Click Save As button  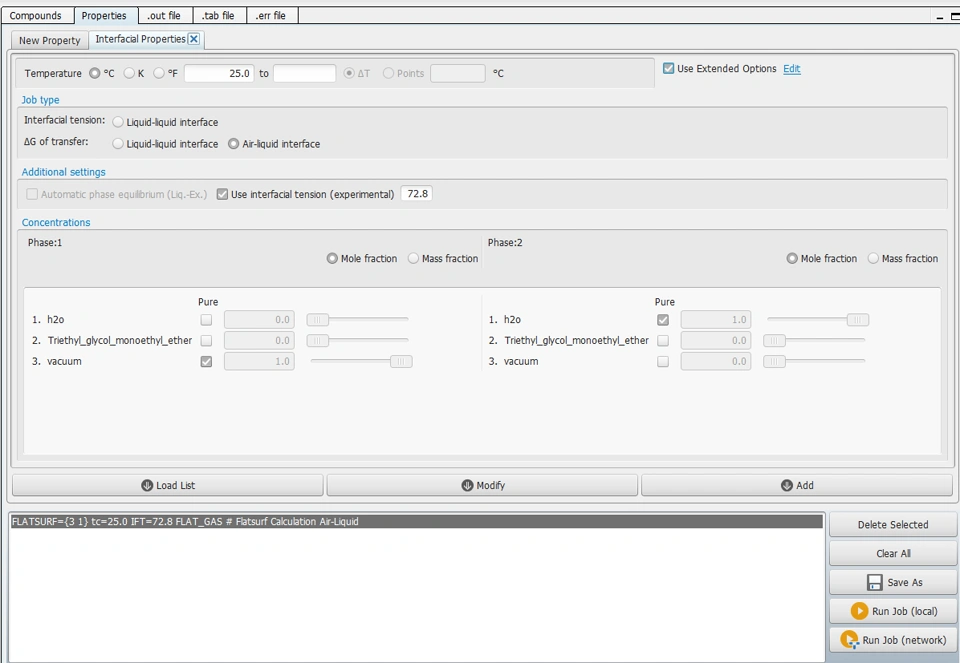coord(893,582)
